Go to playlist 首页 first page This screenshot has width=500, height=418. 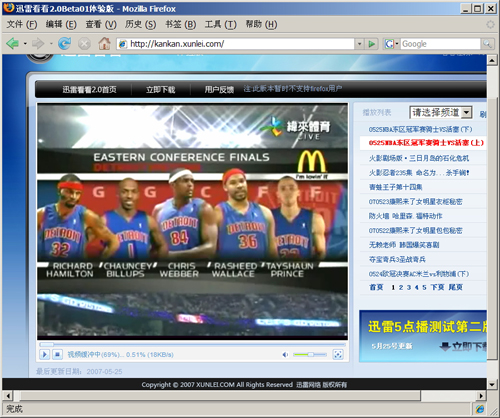coord(376,287)
